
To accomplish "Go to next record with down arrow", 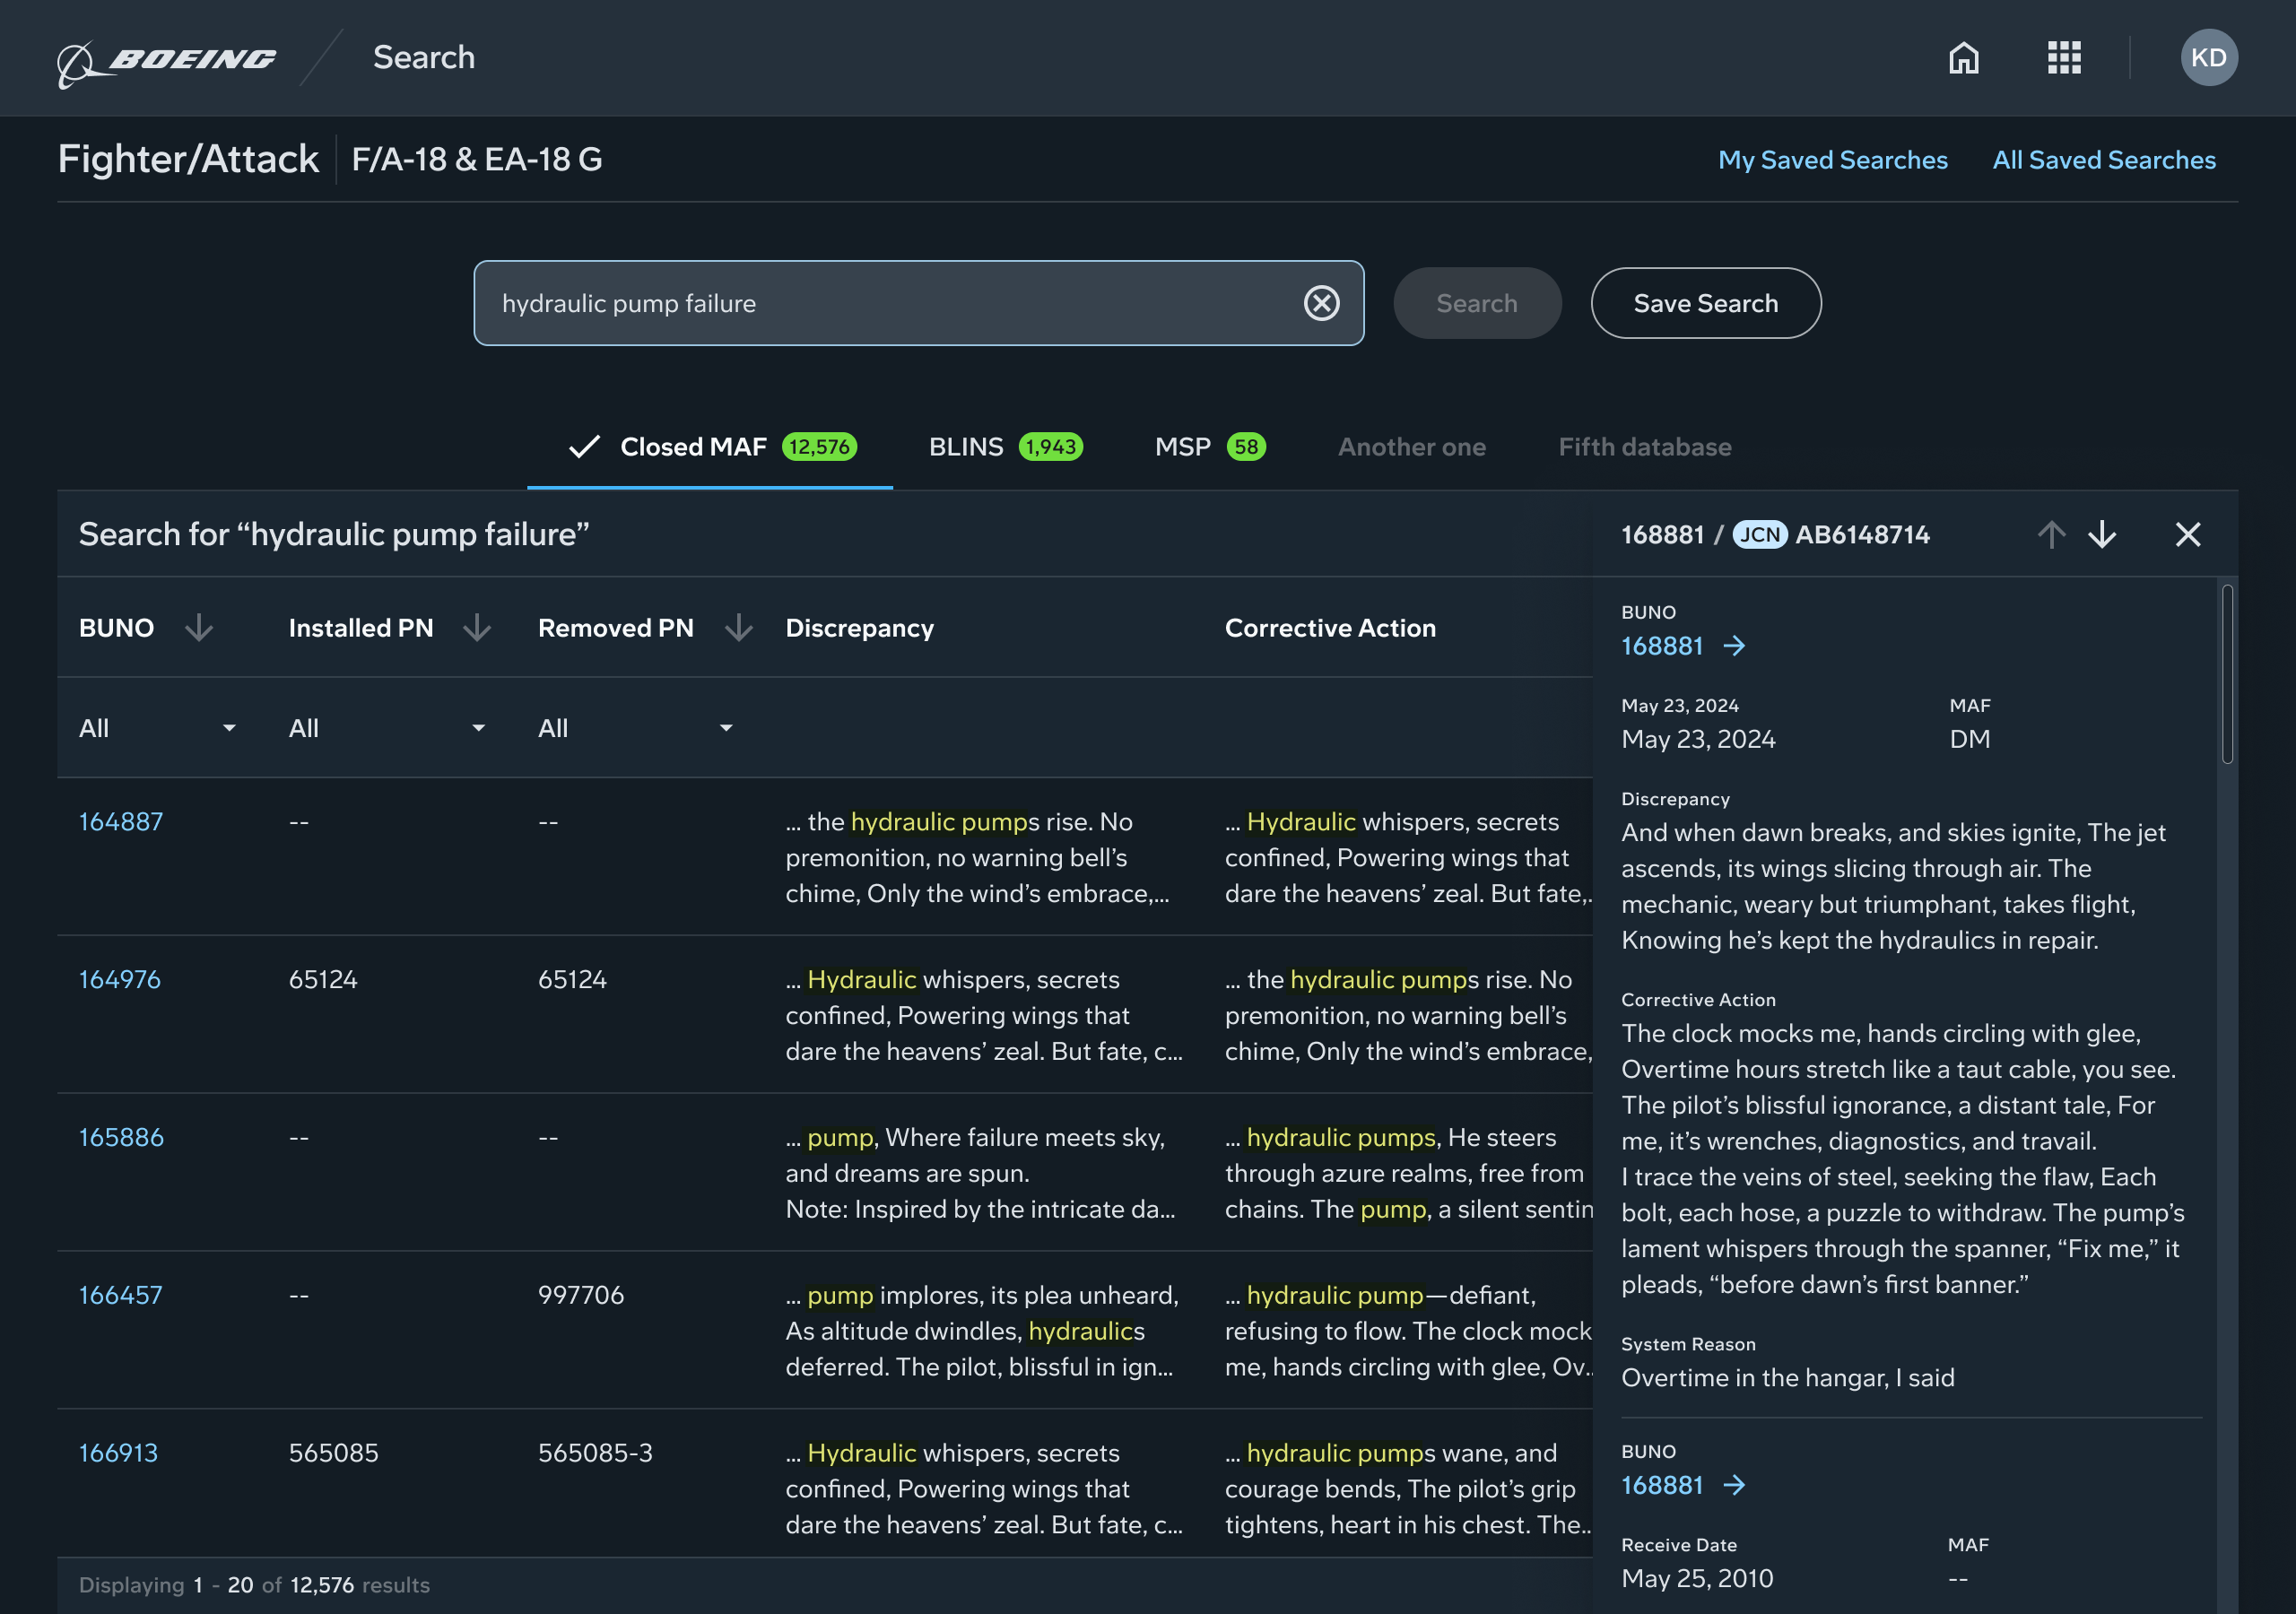I will tap(2102, 535).
